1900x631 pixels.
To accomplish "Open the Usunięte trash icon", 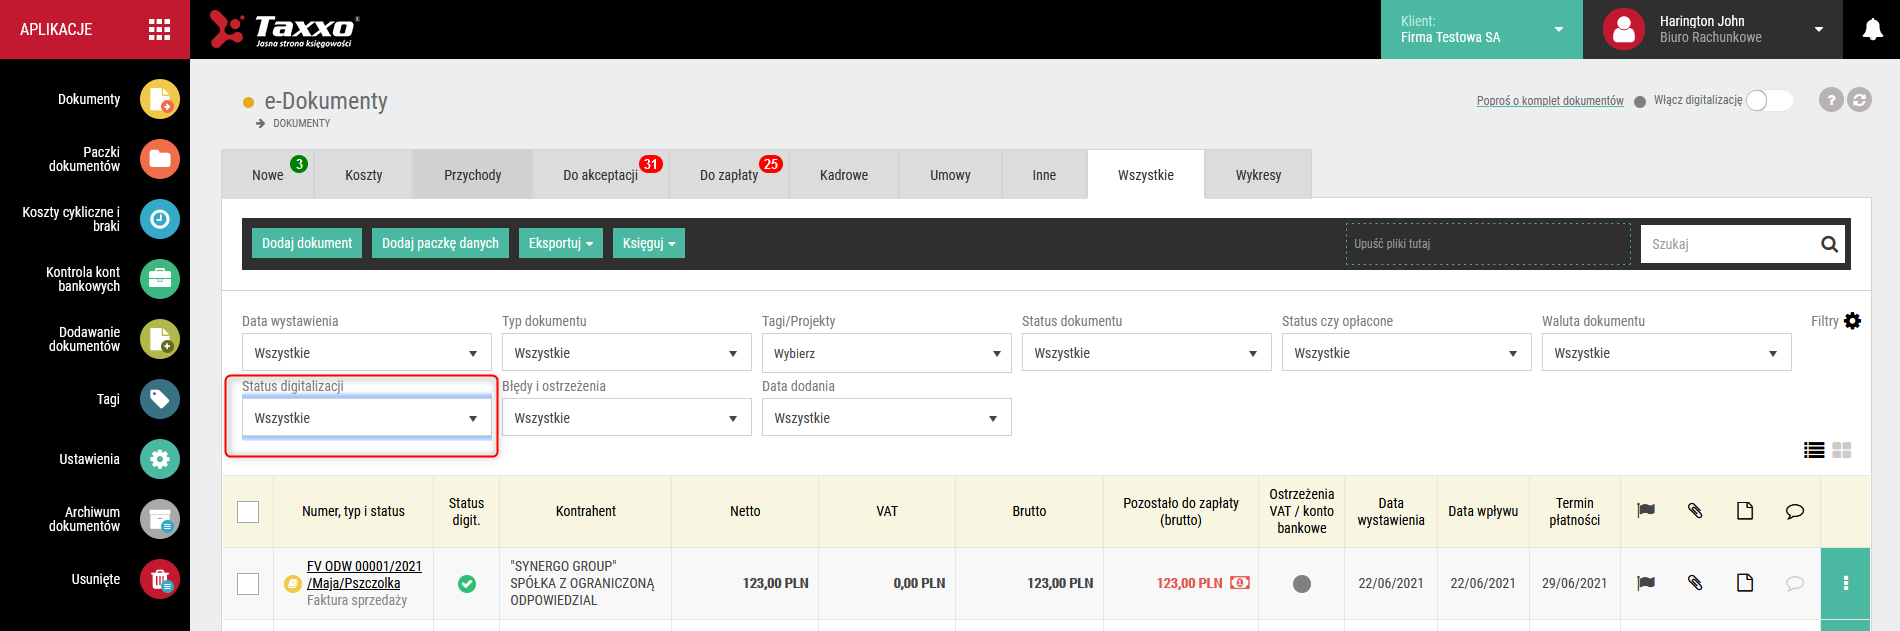I will 160,579.
